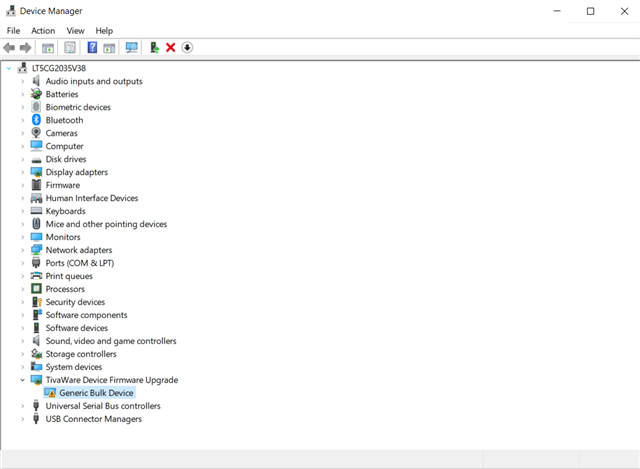Collapse the LT5CG2035V38 root node
Screen dimensions: 640x469
tap(9, 69)
